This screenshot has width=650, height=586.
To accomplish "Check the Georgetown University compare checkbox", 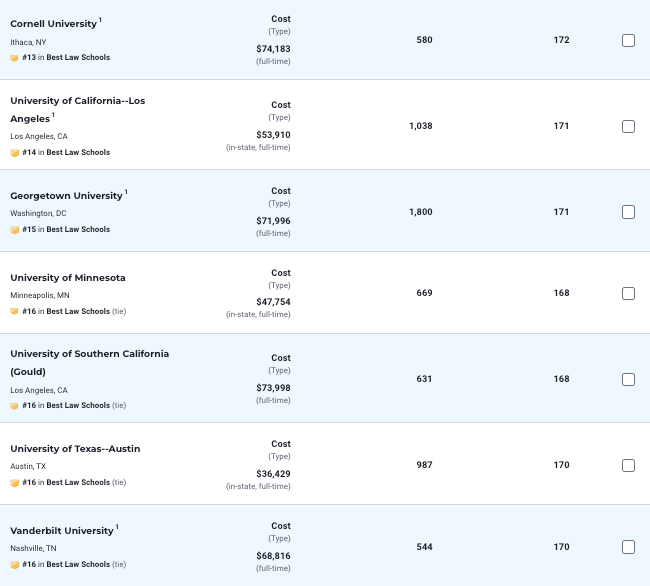I will [628, 212].
